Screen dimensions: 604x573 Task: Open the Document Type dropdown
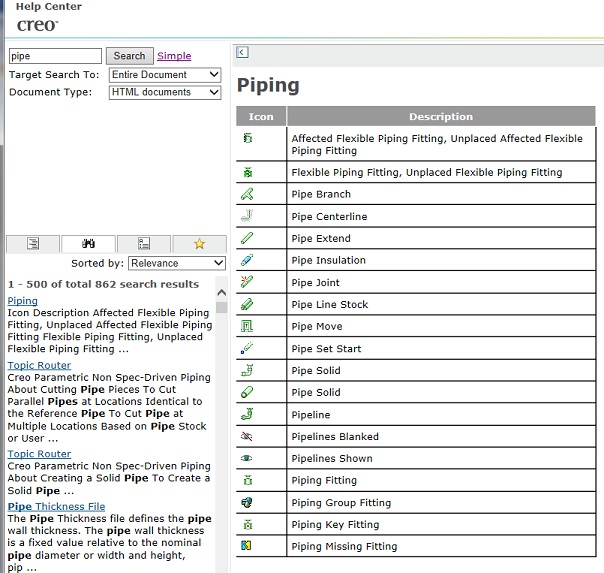[x=165, y=93]
